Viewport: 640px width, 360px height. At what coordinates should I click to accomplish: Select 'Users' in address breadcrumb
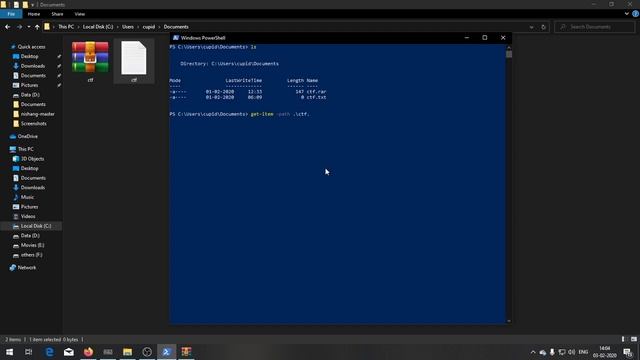pyautogui.click(x=128, y=27)
